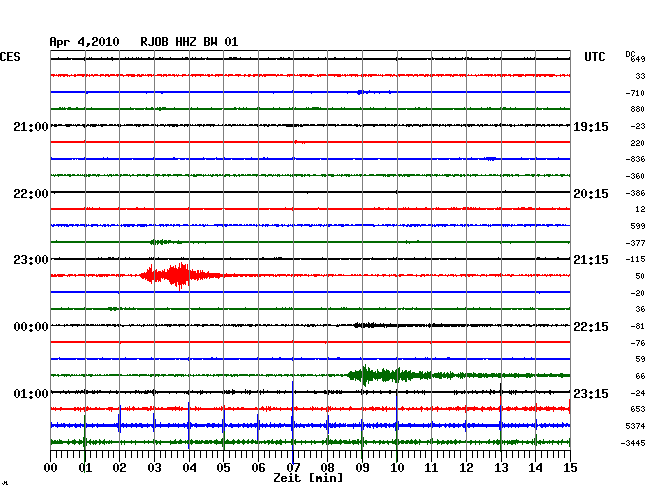
Task: Select the DC offset value "599"
Action: point(638,226)
